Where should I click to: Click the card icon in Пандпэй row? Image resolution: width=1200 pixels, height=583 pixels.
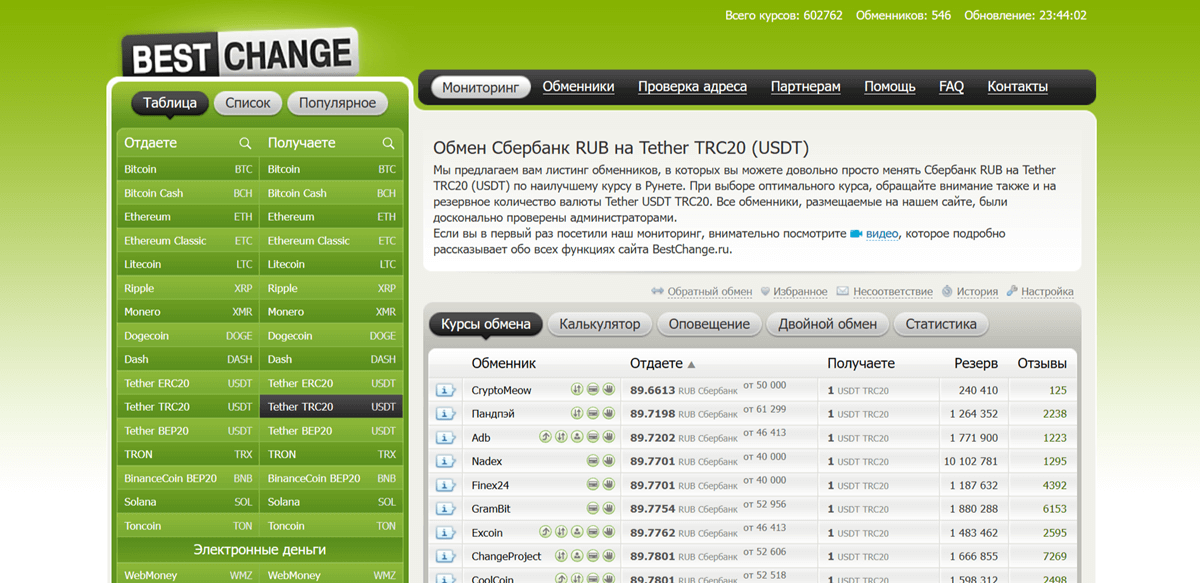(593, 413)
